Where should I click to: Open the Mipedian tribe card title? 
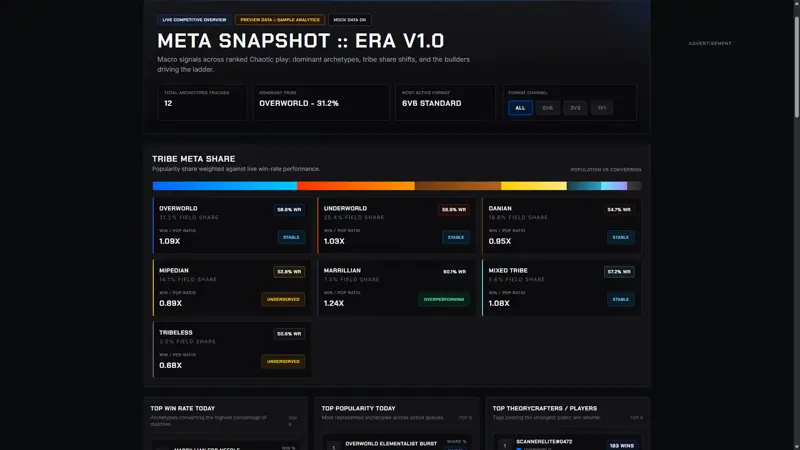[x=174, y=270]
